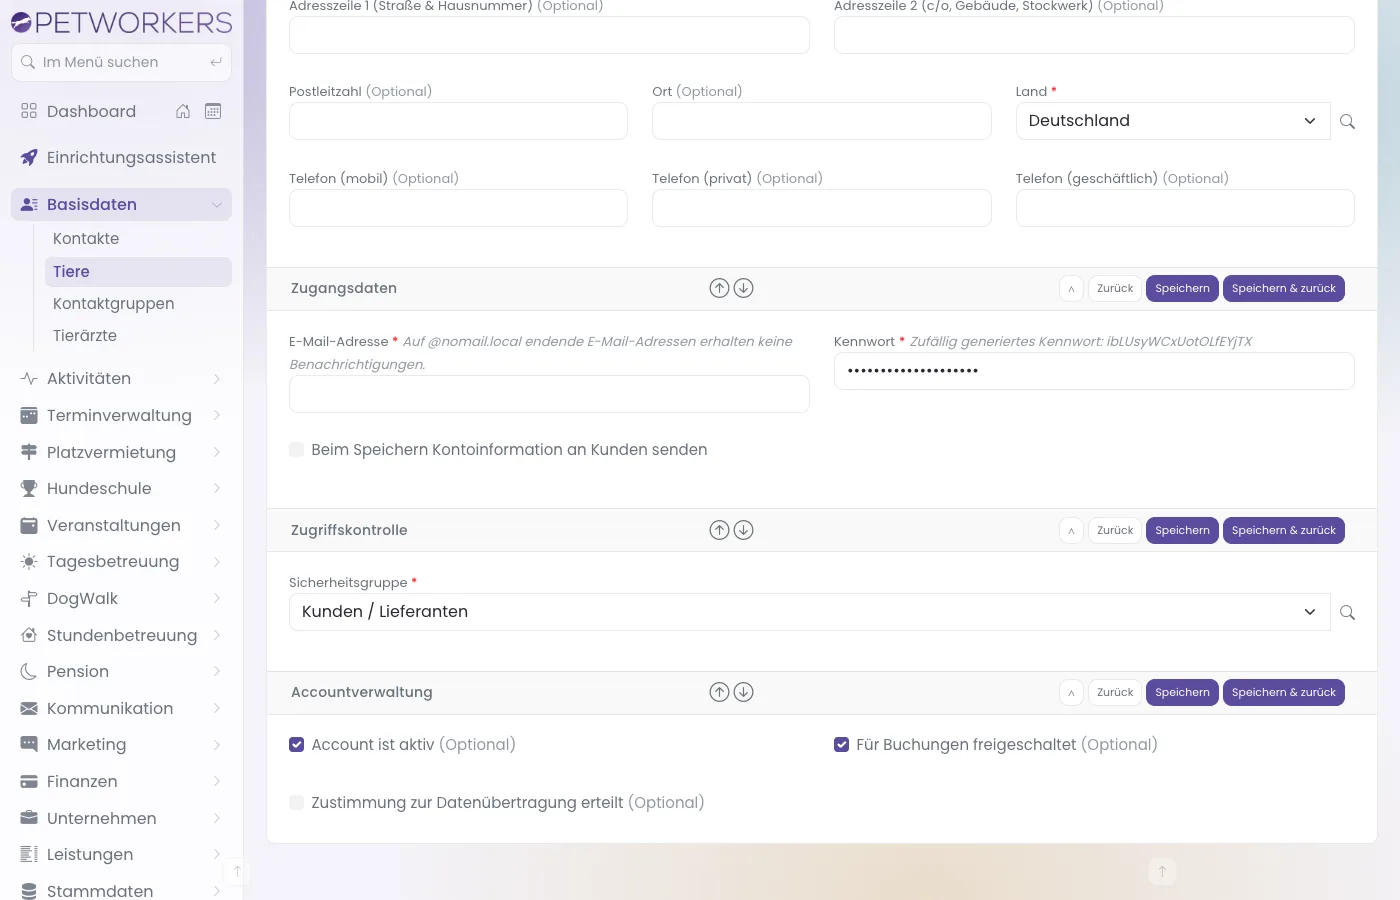Open Tierärzte submenu item
This screenshot has height=900, width=1400.
pyautogui.click(x=138, y=335)
